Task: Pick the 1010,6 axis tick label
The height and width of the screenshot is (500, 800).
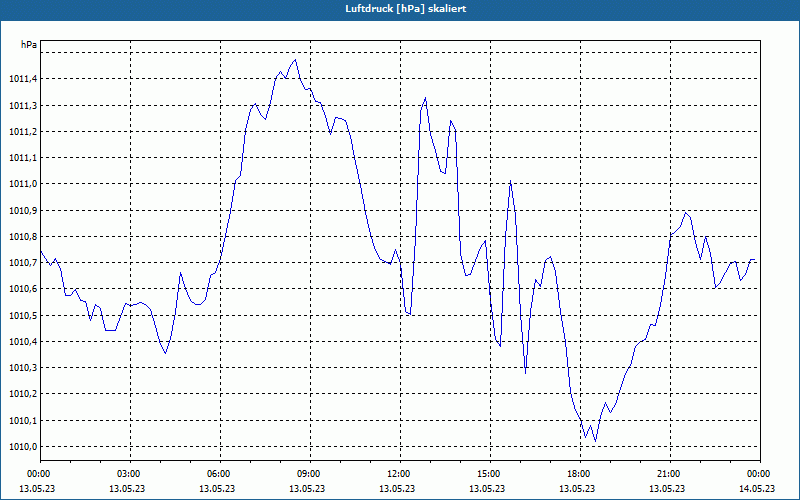Action: [x=22, y=289]
